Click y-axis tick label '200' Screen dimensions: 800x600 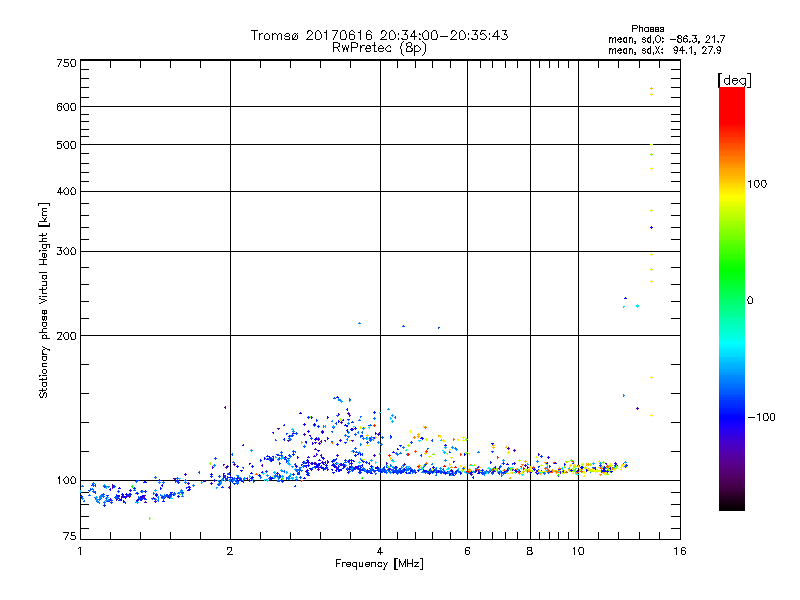[66, 336]
